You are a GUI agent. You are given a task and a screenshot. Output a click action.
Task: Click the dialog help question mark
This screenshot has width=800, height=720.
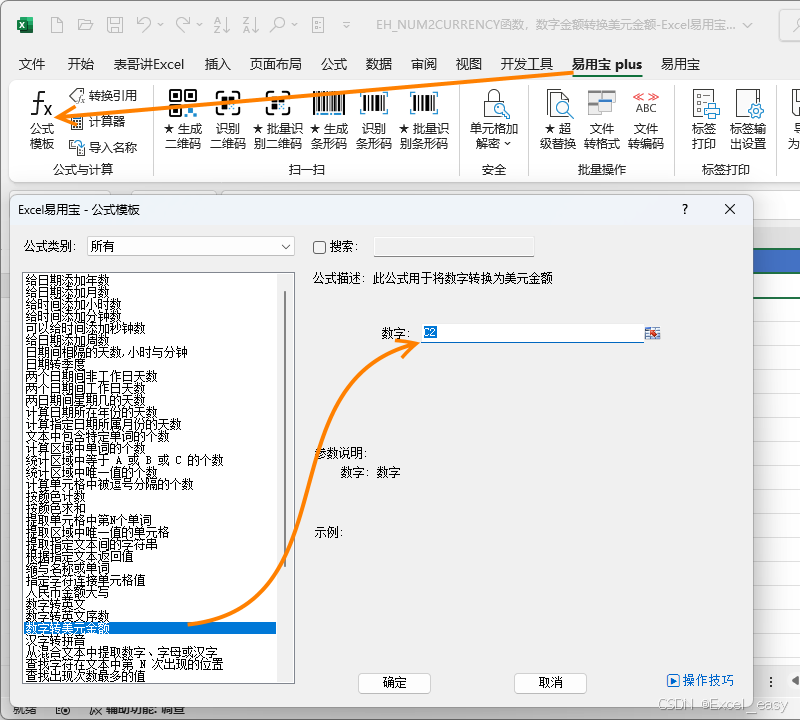pyautogui.click(x=685, y=209)
